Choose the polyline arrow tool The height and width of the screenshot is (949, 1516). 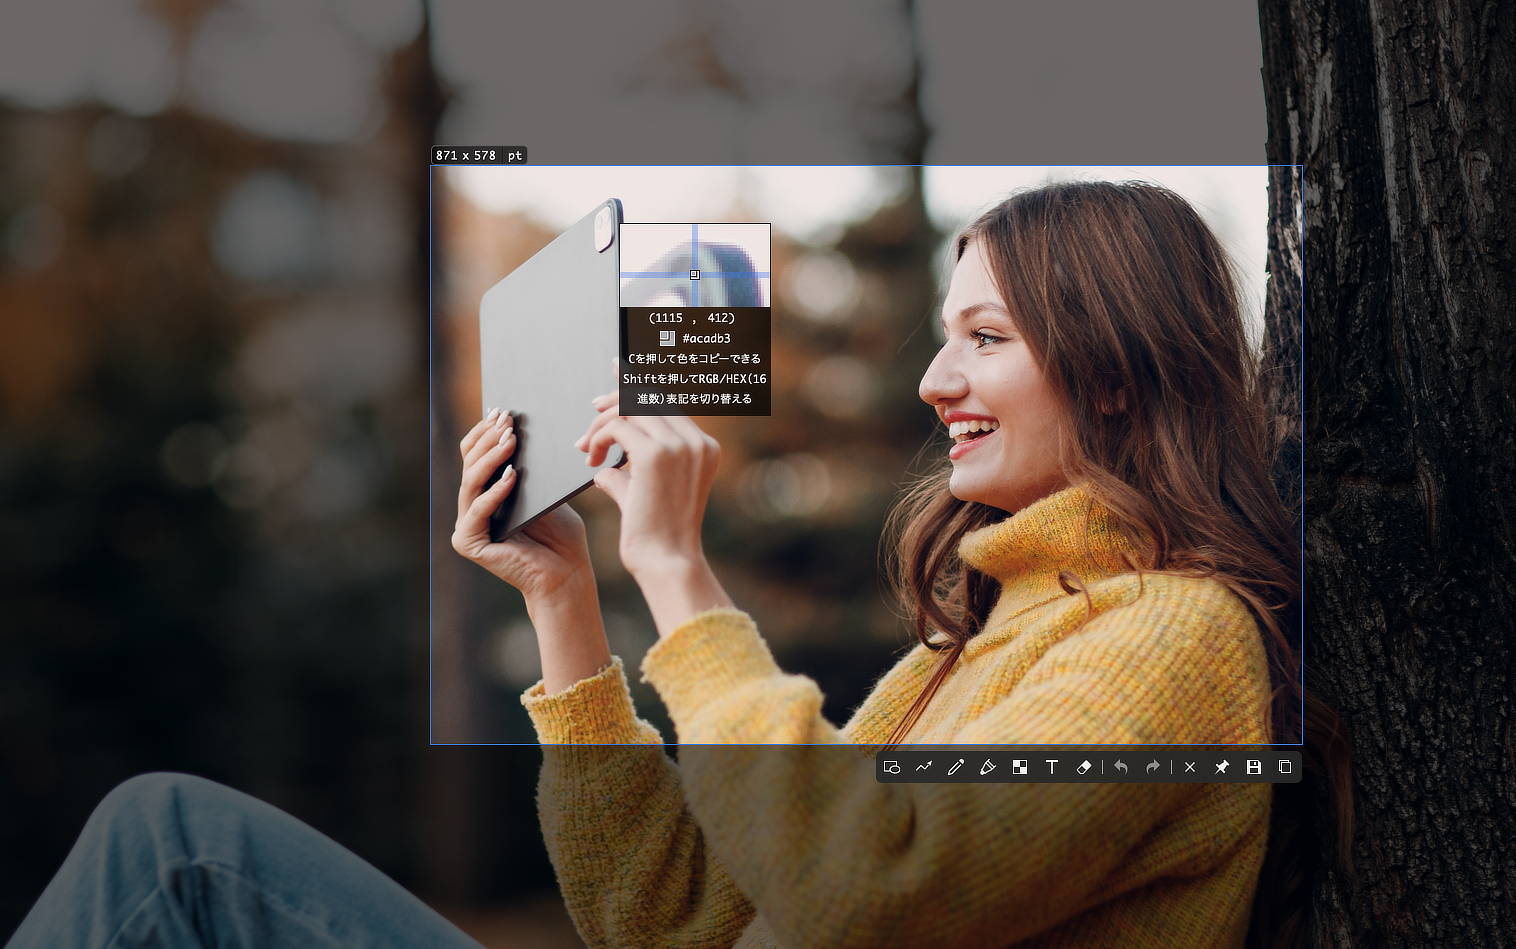point(924,767)
